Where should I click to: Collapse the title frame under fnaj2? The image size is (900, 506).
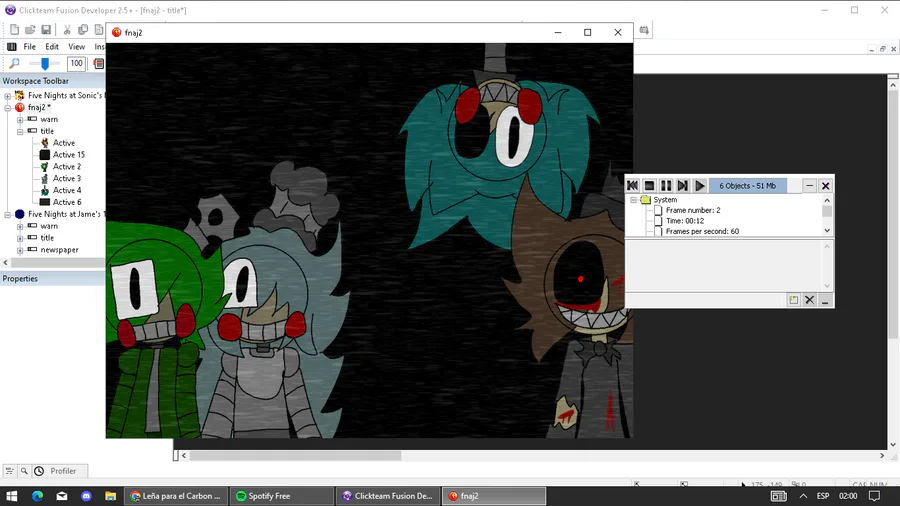20,131
